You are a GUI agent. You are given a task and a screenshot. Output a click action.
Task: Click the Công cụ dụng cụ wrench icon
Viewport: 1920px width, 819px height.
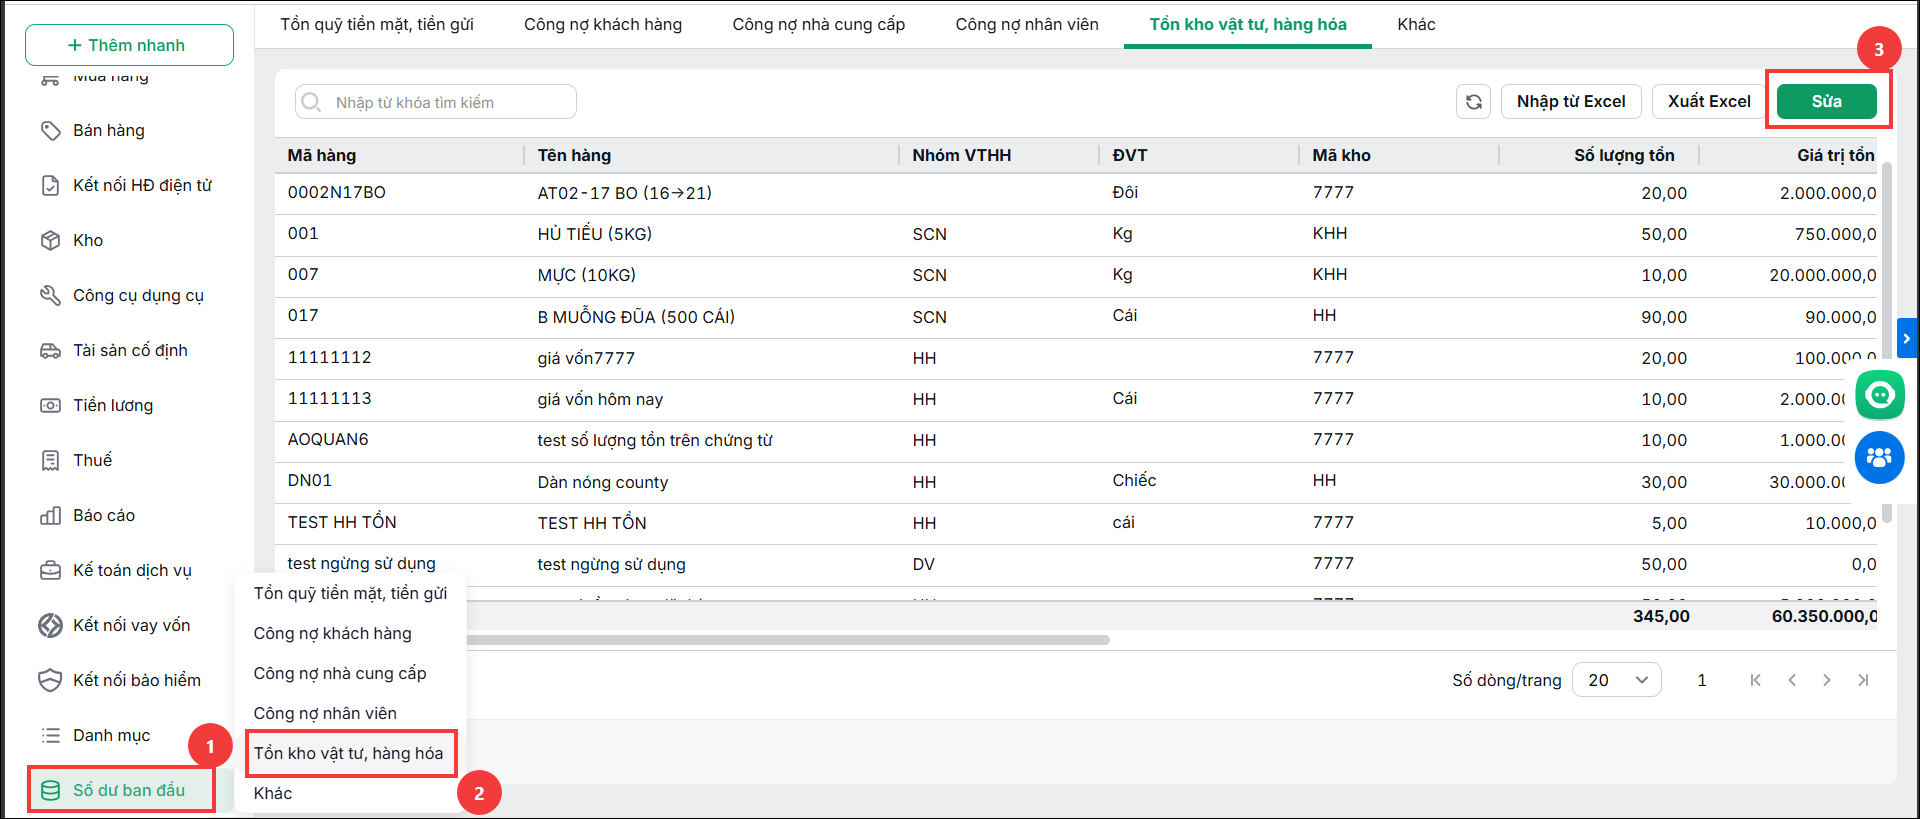point(50,296)
